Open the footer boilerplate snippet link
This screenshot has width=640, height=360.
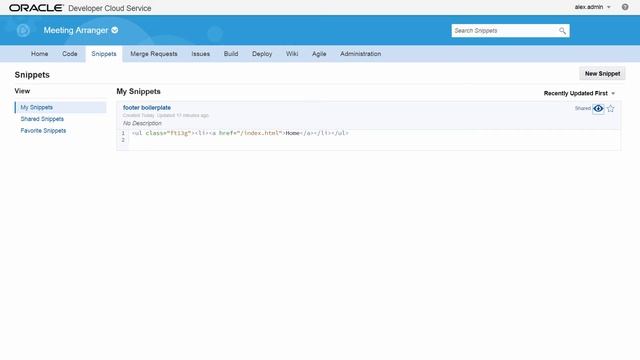(x=147, y=107)
